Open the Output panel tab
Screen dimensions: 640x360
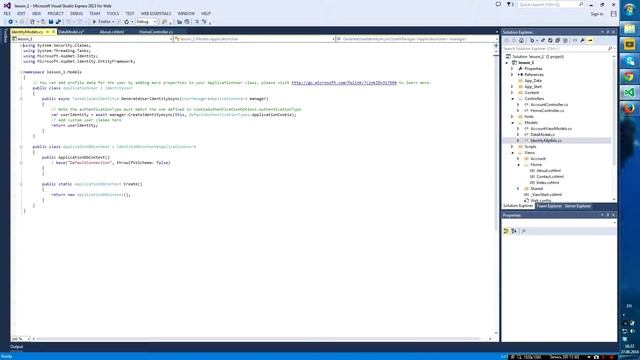(x=17, y=347)
